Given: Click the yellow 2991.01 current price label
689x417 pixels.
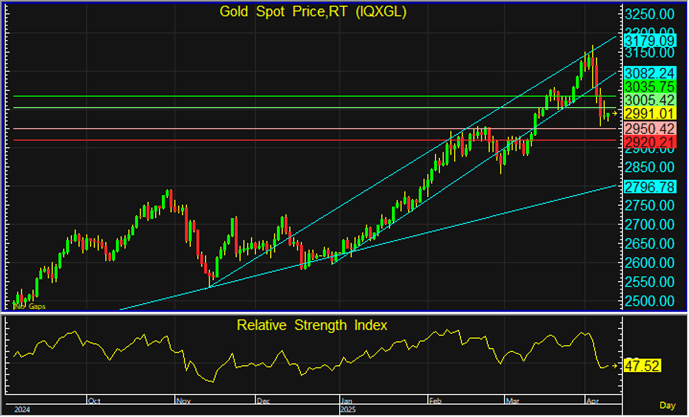Looking at the screenshot, I should [651, 115].
